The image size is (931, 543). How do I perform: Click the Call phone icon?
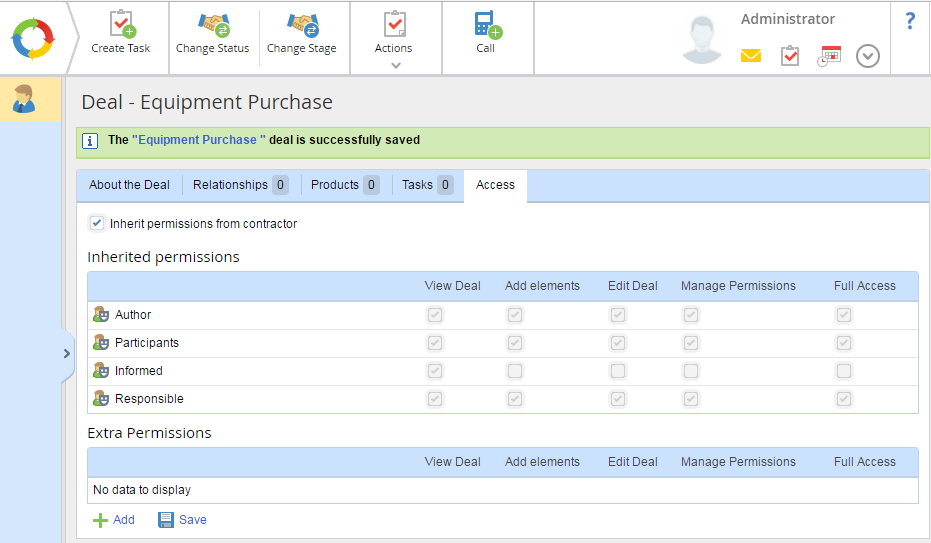[488, 25]
